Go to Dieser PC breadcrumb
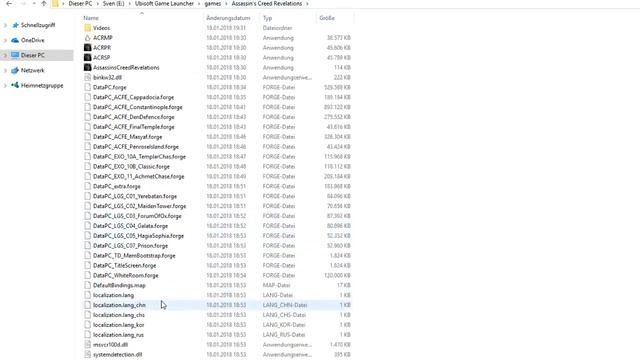 coord(80,4)
